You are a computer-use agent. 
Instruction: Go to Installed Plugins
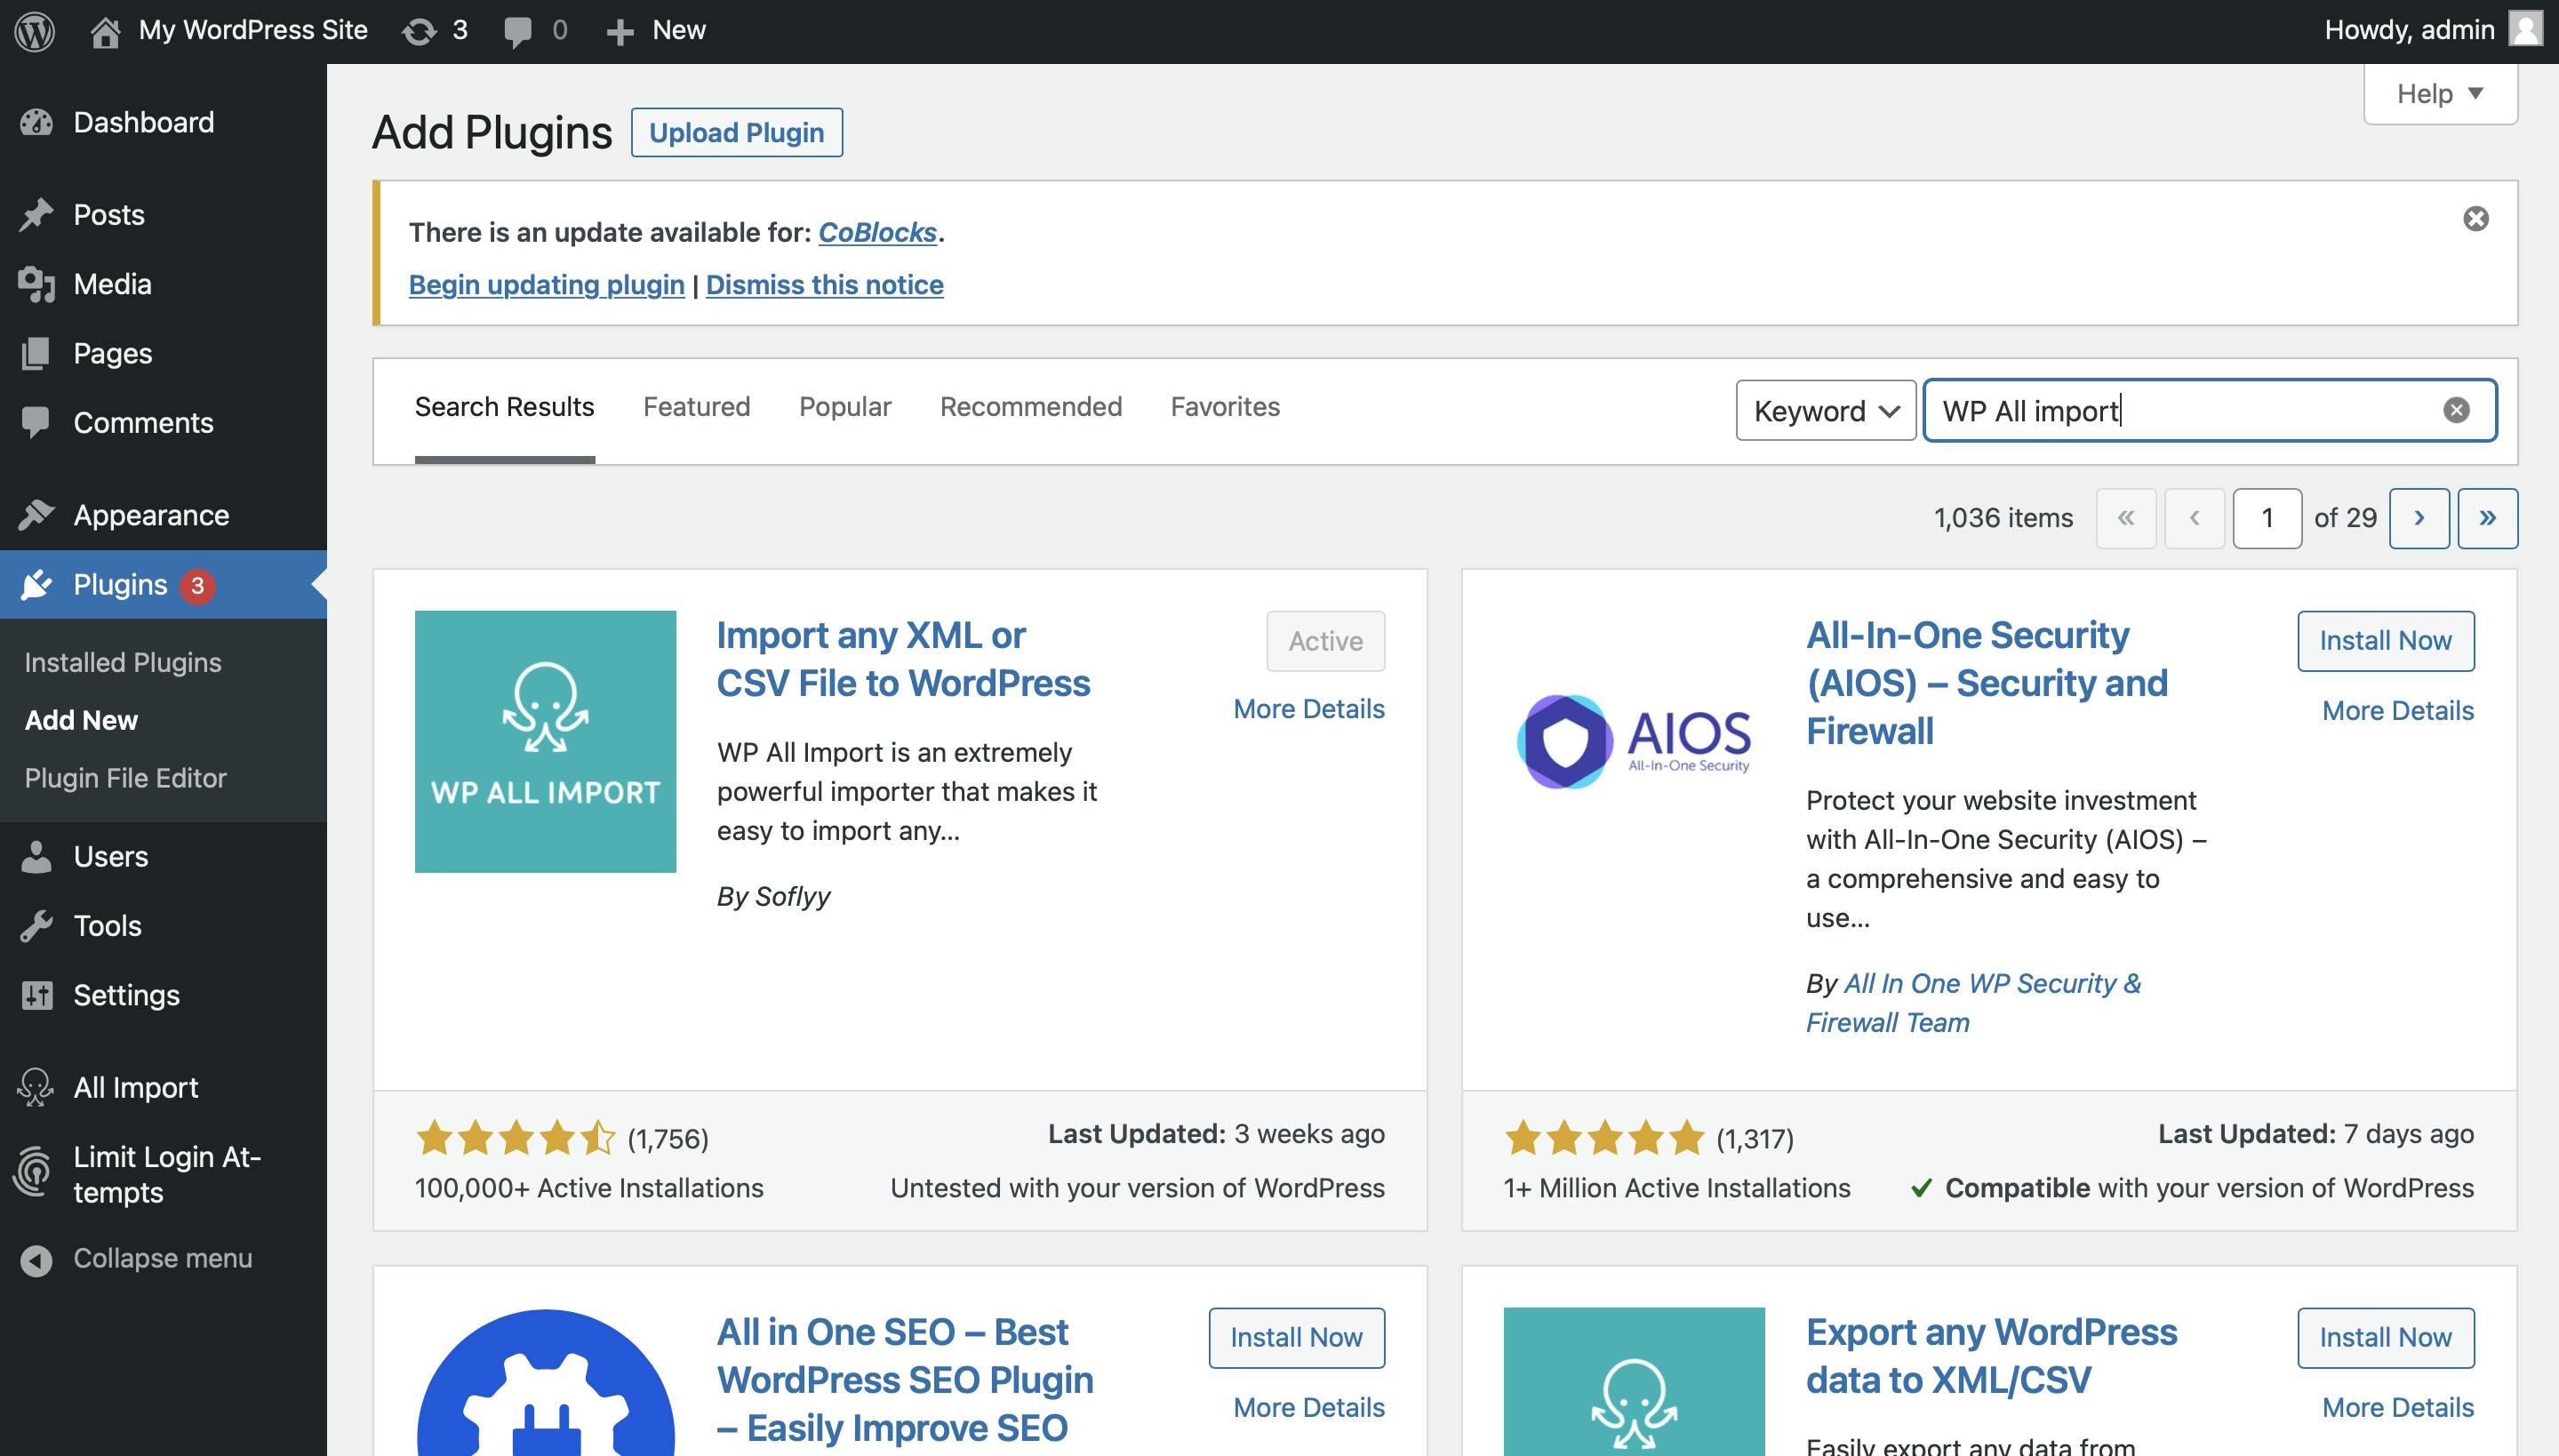[123, 662]
